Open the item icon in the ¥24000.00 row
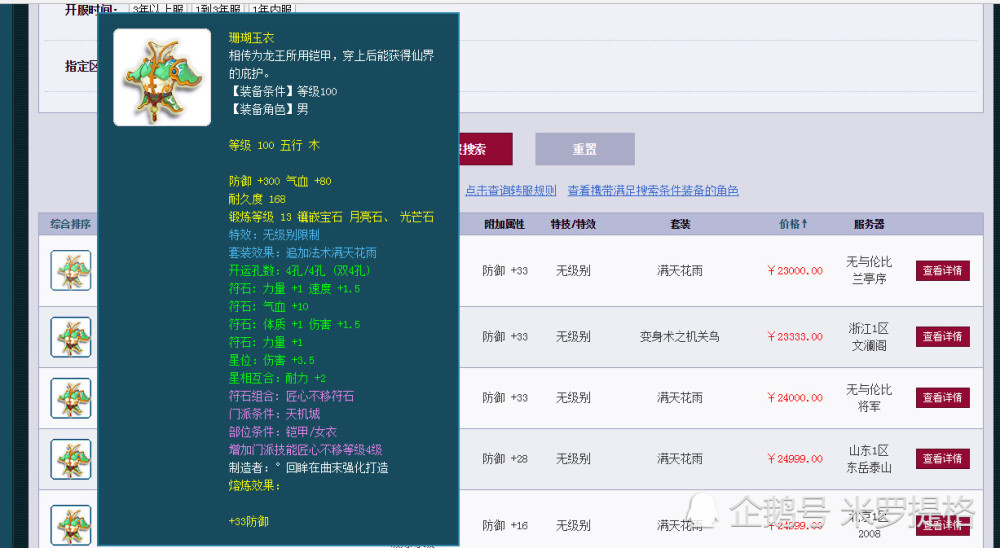This screenshot has height=548, width=1000. point(71,398)
